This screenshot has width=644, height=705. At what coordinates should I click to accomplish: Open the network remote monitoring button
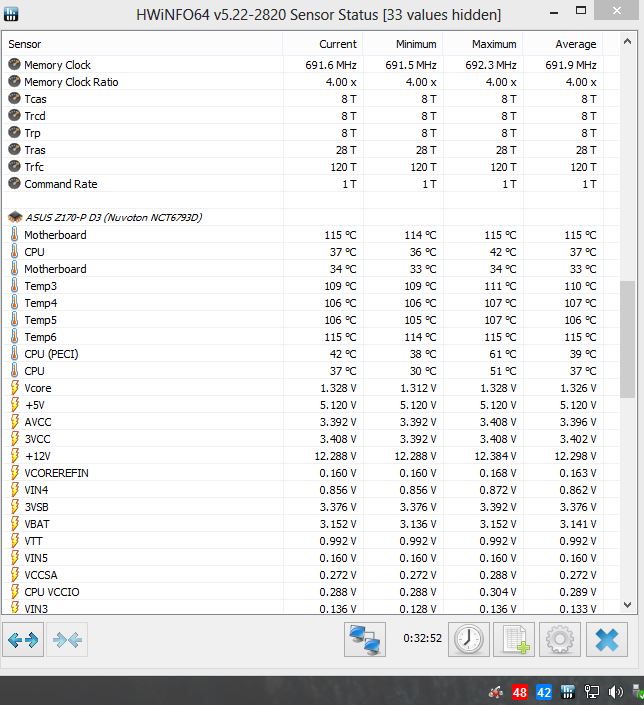pyautogui.click(x=365, y=639)
